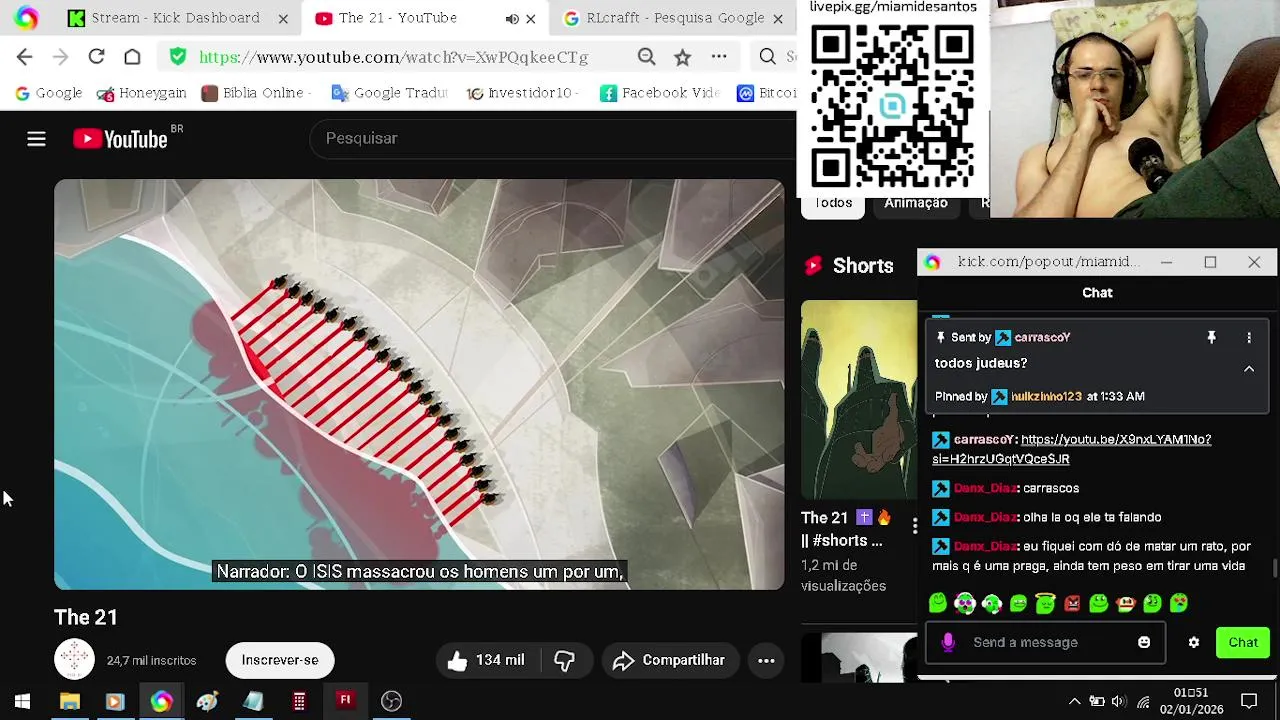Image resolution: width=1280 pixels, height=720 pixels.
Task: Open the notification center icon
Action: [1249, 701]
